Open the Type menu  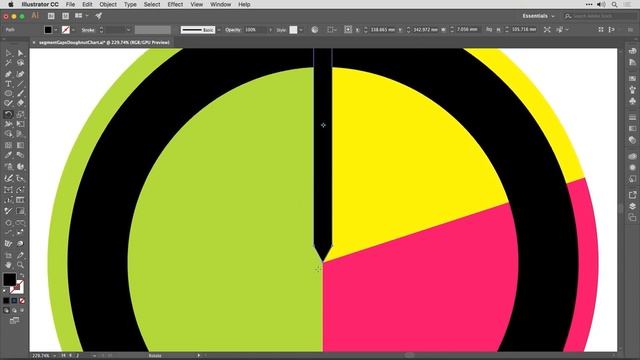tap(130, 4)
